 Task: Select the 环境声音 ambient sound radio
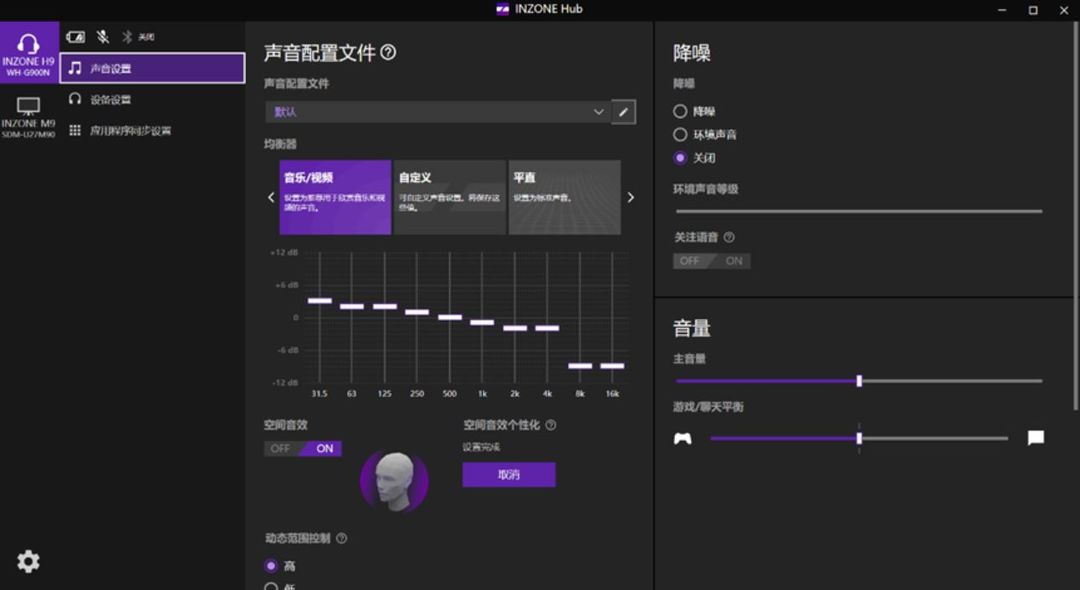coord(680,134)
